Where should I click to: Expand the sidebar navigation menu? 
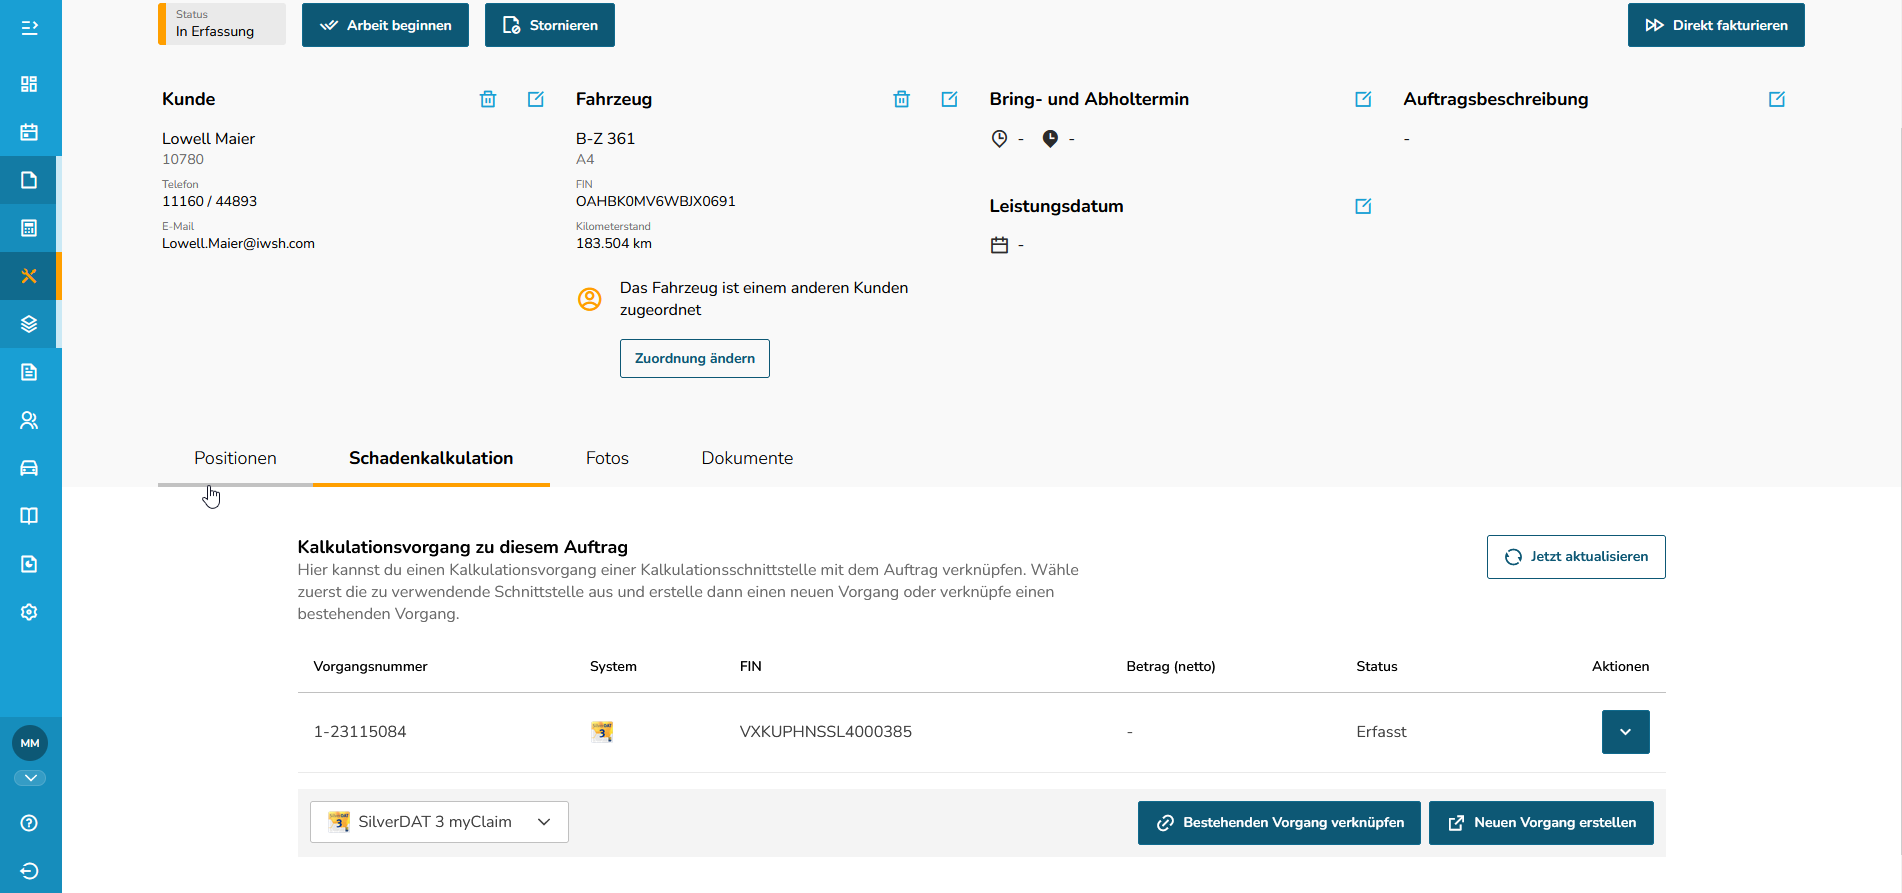[x=29, y=28]
